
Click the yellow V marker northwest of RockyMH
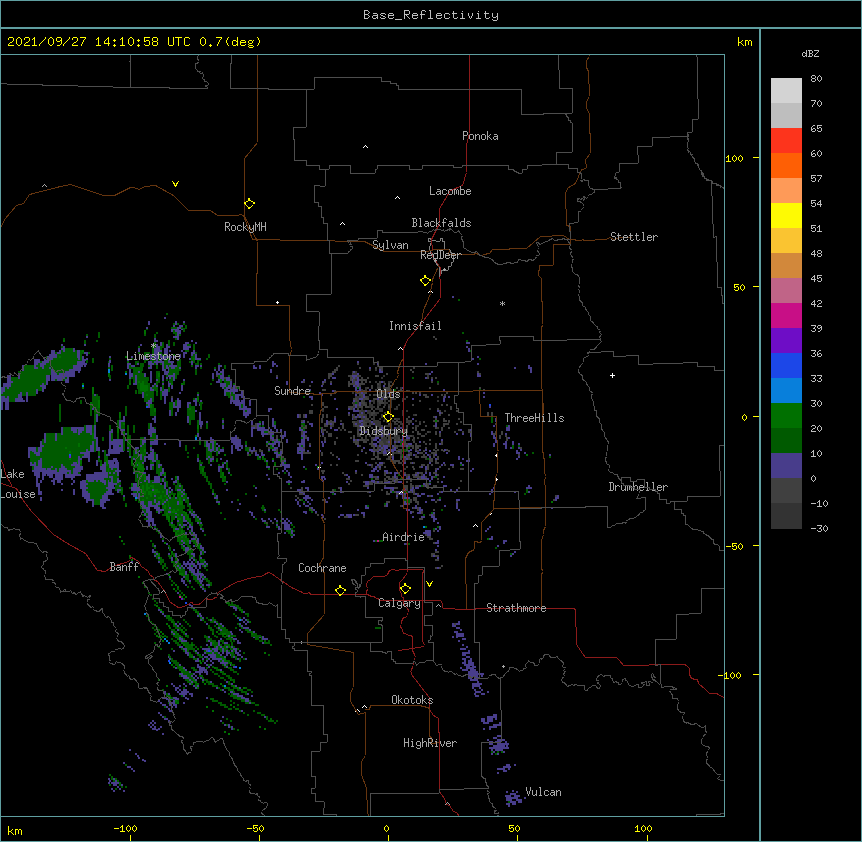pyautogui.click(x=175, y=184)
